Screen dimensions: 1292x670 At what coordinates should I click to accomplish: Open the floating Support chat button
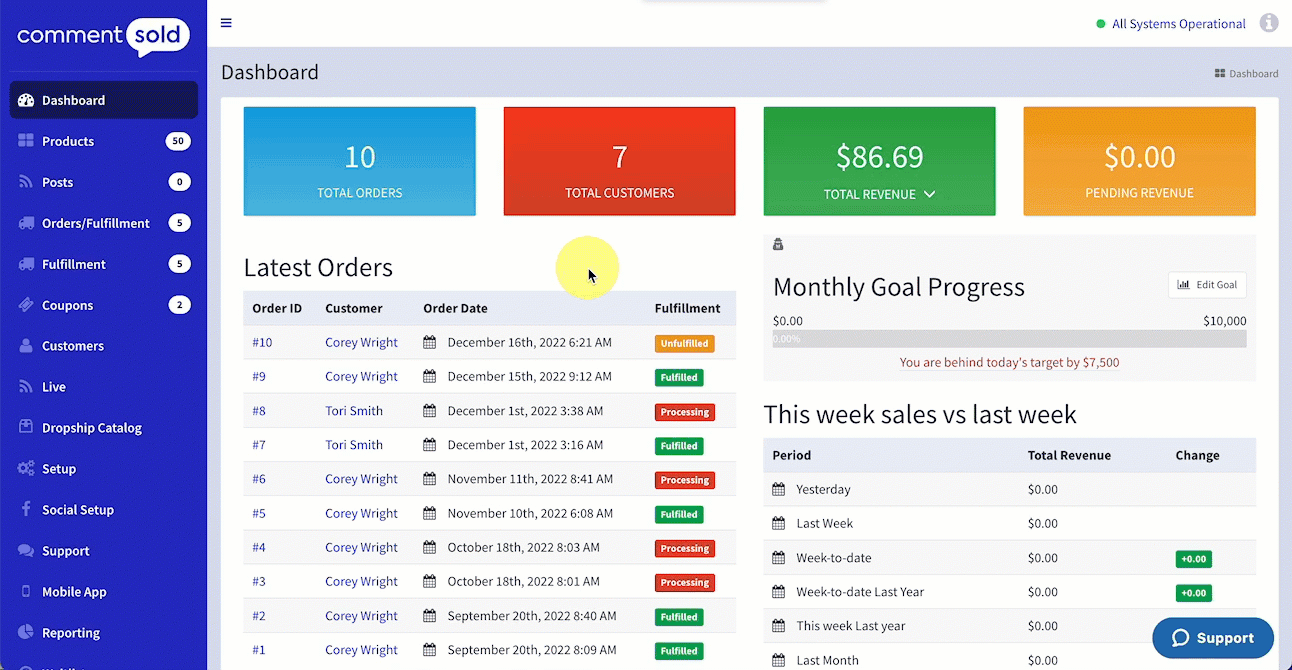1213,638
